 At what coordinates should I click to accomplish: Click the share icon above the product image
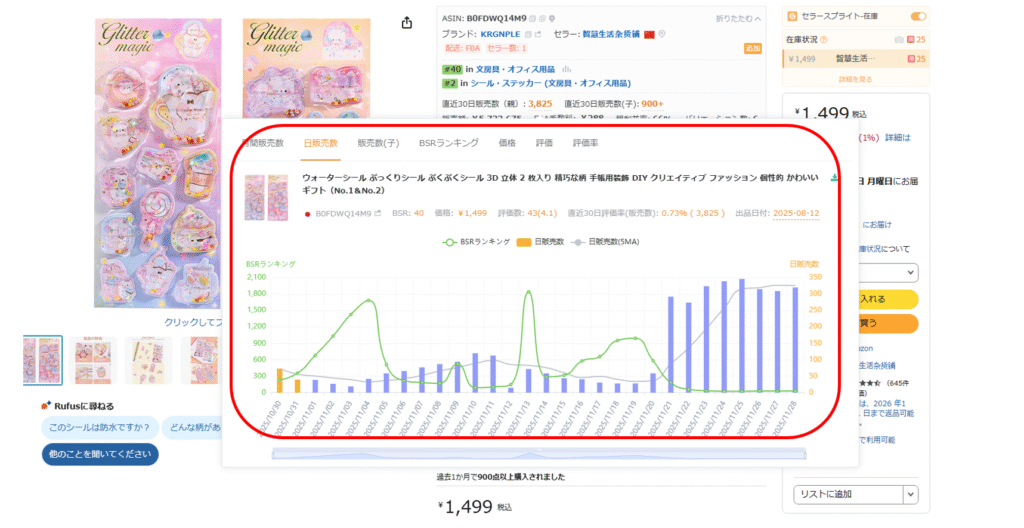tap(407, 23)
